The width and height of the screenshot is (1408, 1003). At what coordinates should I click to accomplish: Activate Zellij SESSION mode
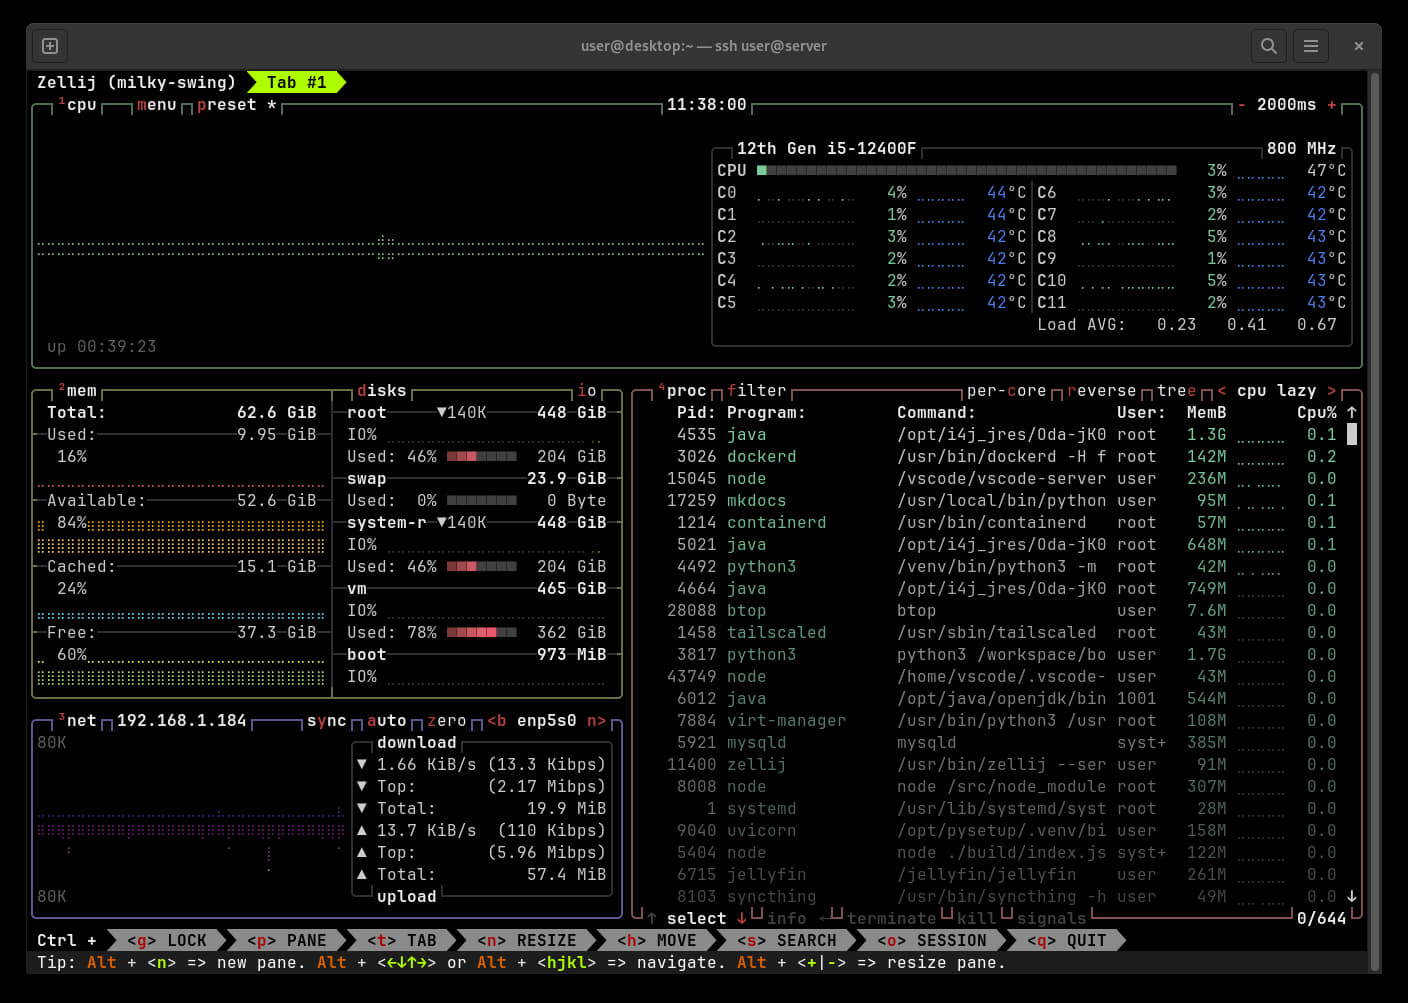point(931,941)
